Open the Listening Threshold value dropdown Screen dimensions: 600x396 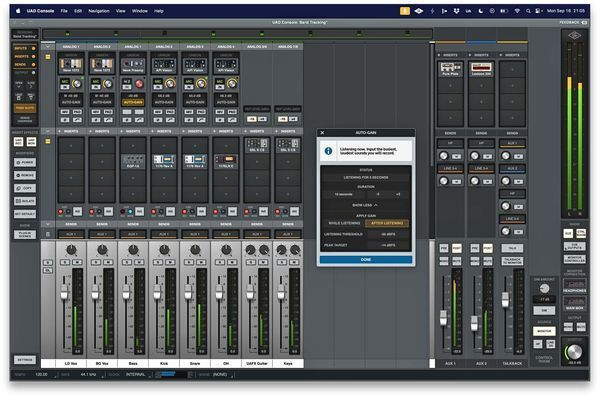[388, 234]
